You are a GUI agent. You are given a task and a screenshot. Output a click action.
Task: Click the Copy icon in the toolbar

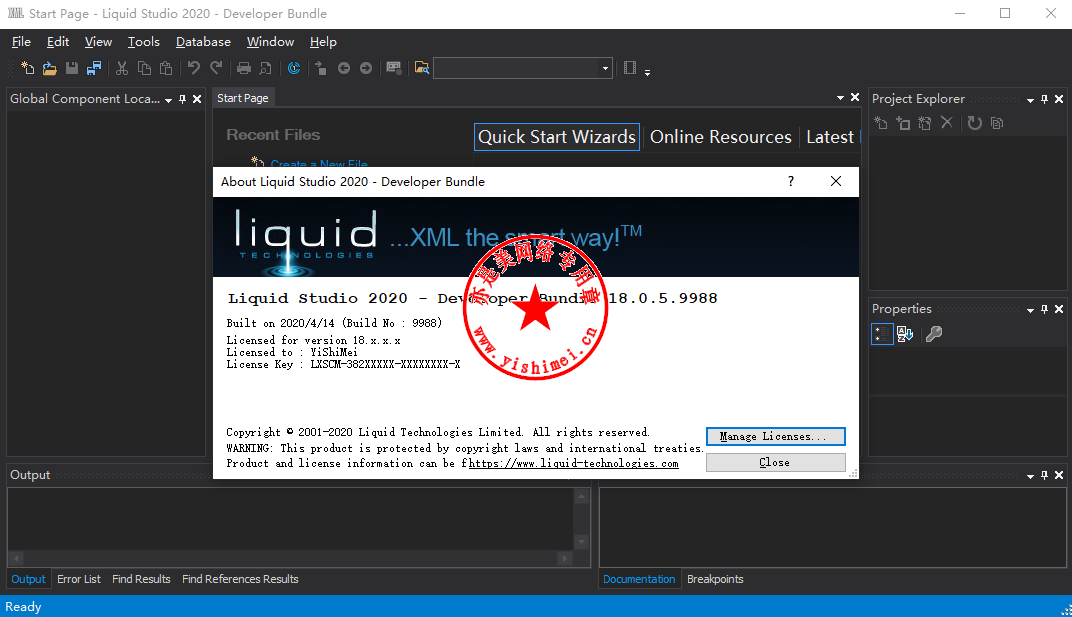[144, 68]
